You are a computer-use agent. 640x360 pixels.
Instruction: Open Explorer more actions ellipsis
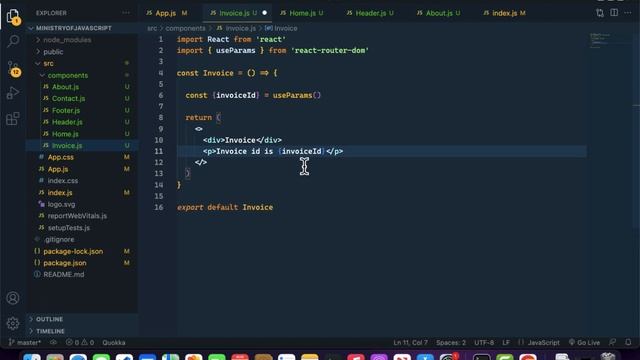[x=126, y=13]
